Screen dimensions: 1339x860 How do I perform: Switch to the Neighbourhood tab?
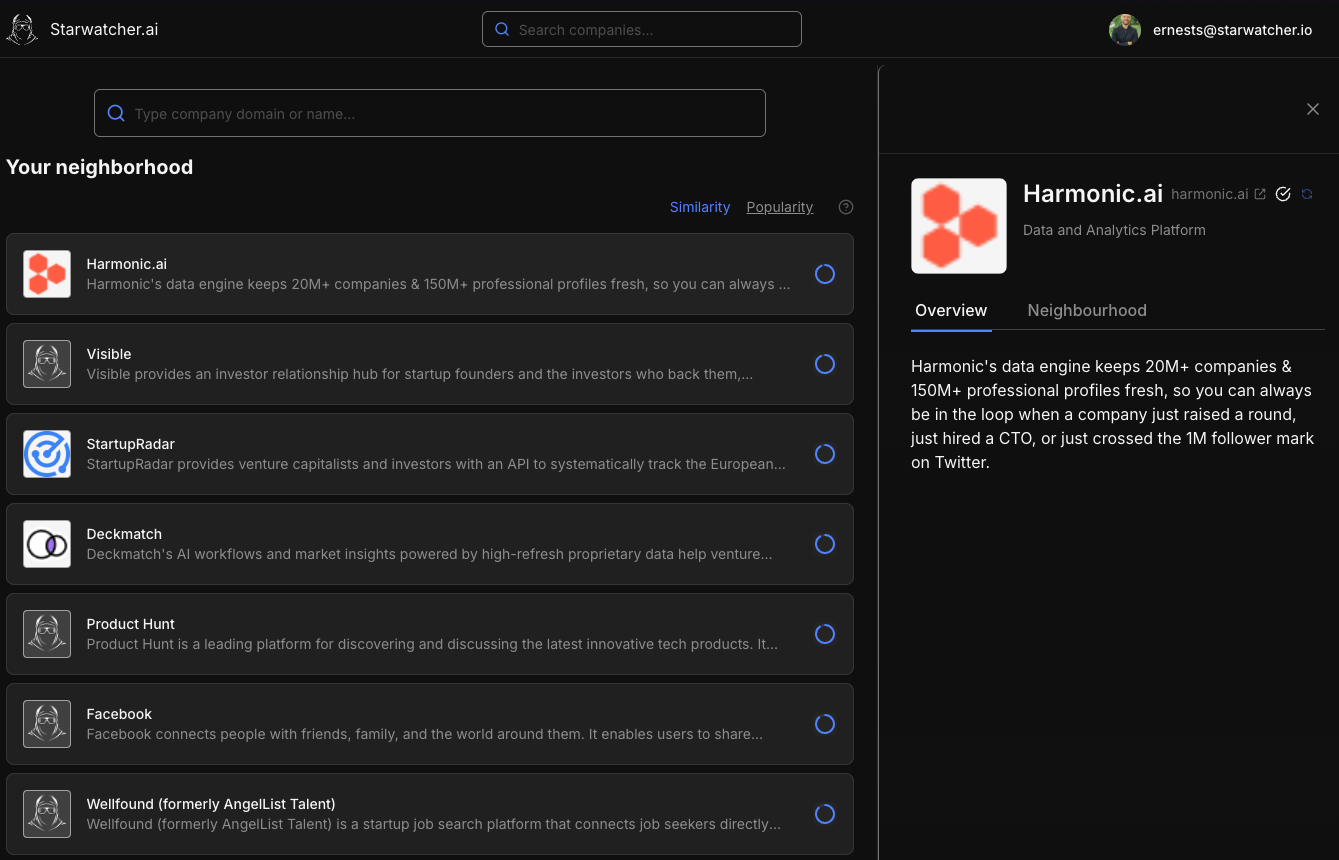coord(1087,310)
